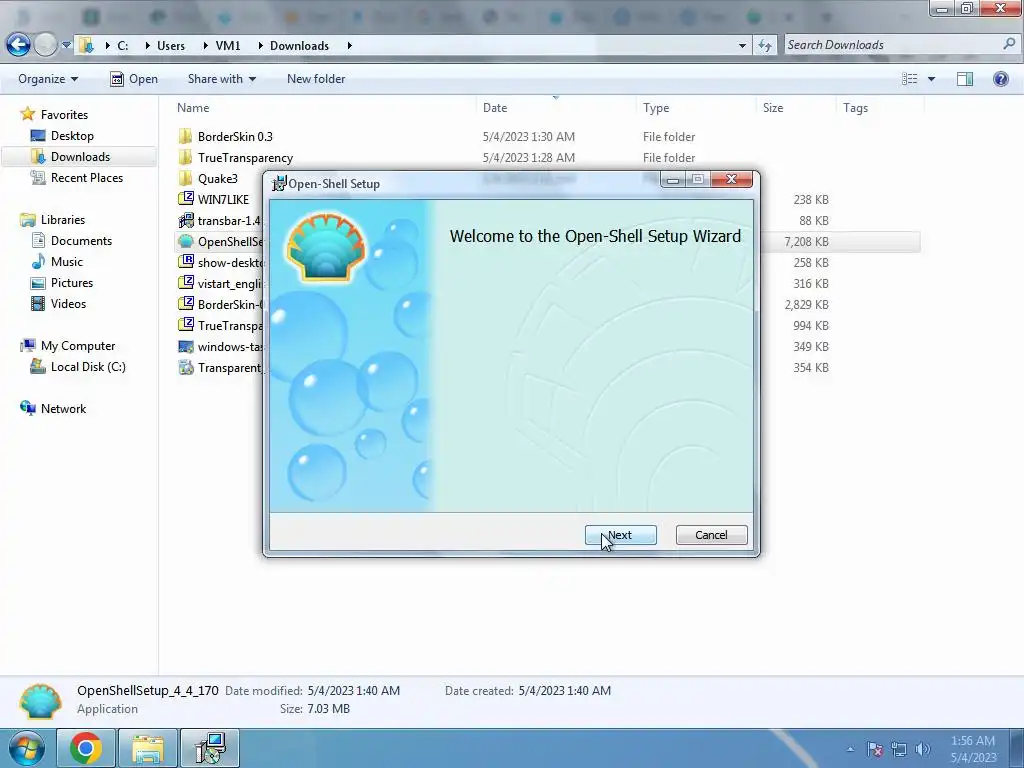
Task: Click Open in the Explorer toolbar
Action: pyautogui.click(x=134, y=78)
